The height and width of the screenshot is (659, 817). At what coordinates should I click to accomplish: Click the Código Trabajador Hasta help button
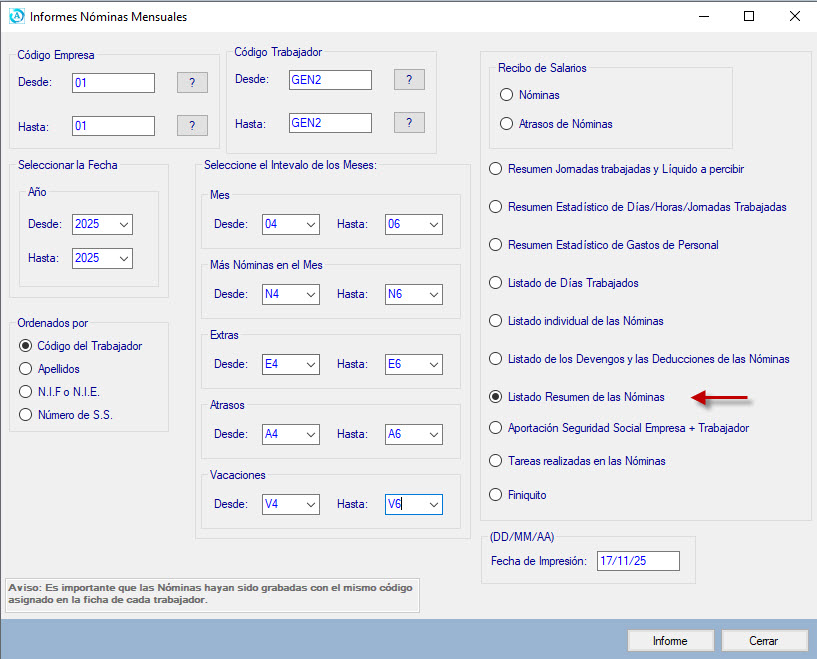pyautogui.click(x=409, y=123)
